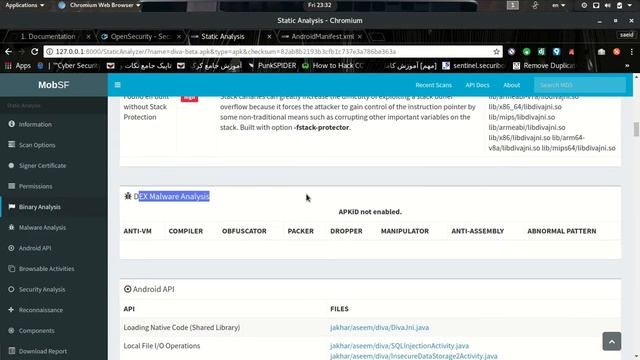Open PunkSPIDER bookmark
640x360 pixels.
click(x=272, y=65)
